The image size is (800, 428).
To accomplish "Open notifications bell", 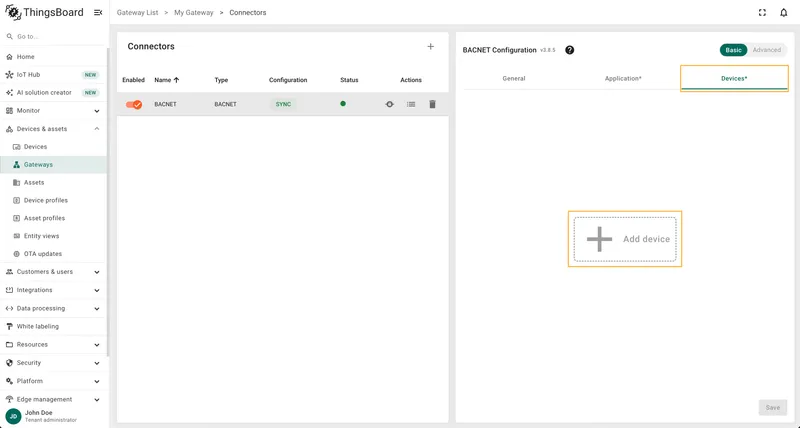I will coord(784,13).
